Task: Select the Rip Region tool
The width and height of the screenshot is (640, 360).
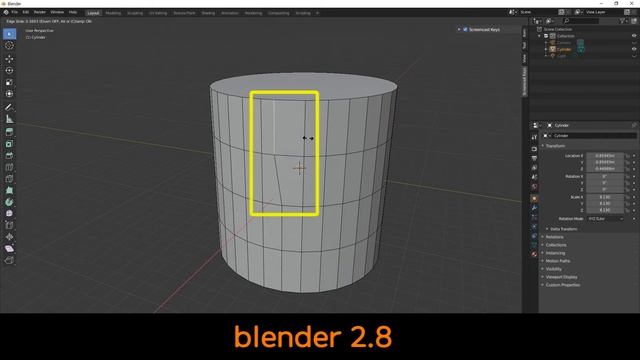Action: (x=9, y=260)
